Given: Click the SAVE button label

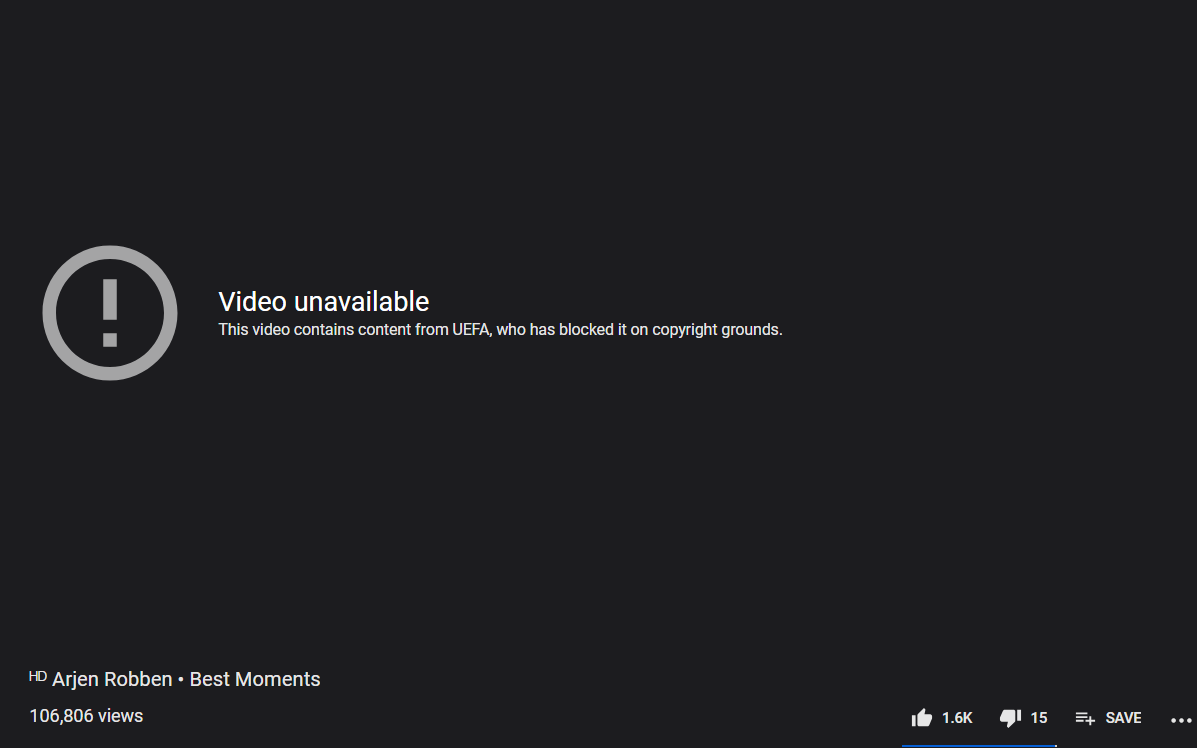Looking at the screenshot, I should (1124, 718).
